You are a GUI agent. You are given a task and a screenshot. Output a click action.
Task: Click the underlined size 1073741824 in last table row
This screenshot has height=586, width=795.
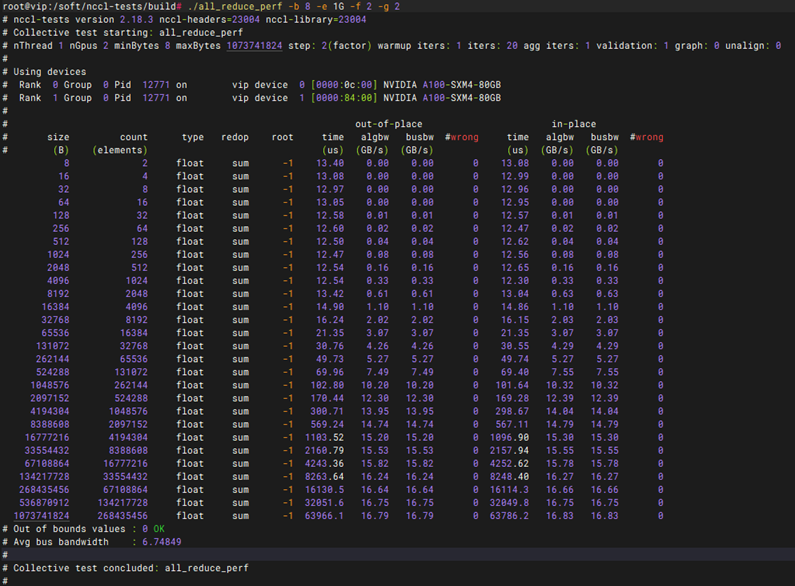tap(42, 516)
